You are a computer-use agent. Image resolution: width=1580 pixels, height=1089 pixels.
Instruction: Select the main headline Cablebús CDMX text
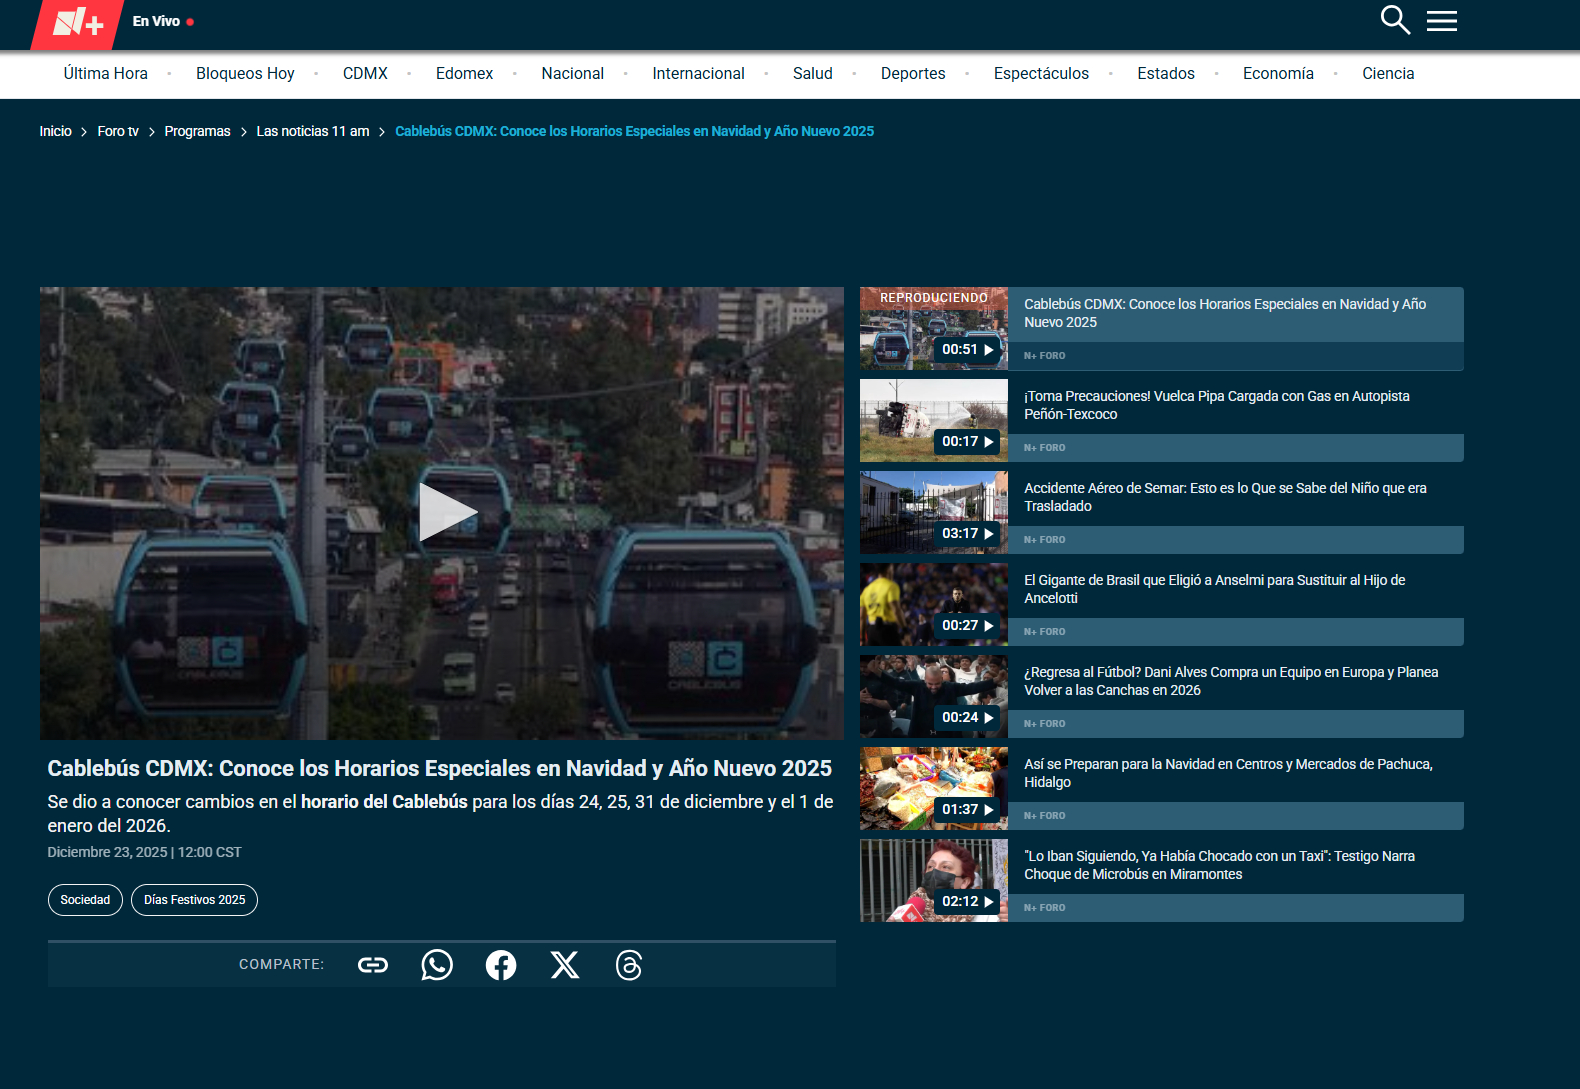[440, 768]
